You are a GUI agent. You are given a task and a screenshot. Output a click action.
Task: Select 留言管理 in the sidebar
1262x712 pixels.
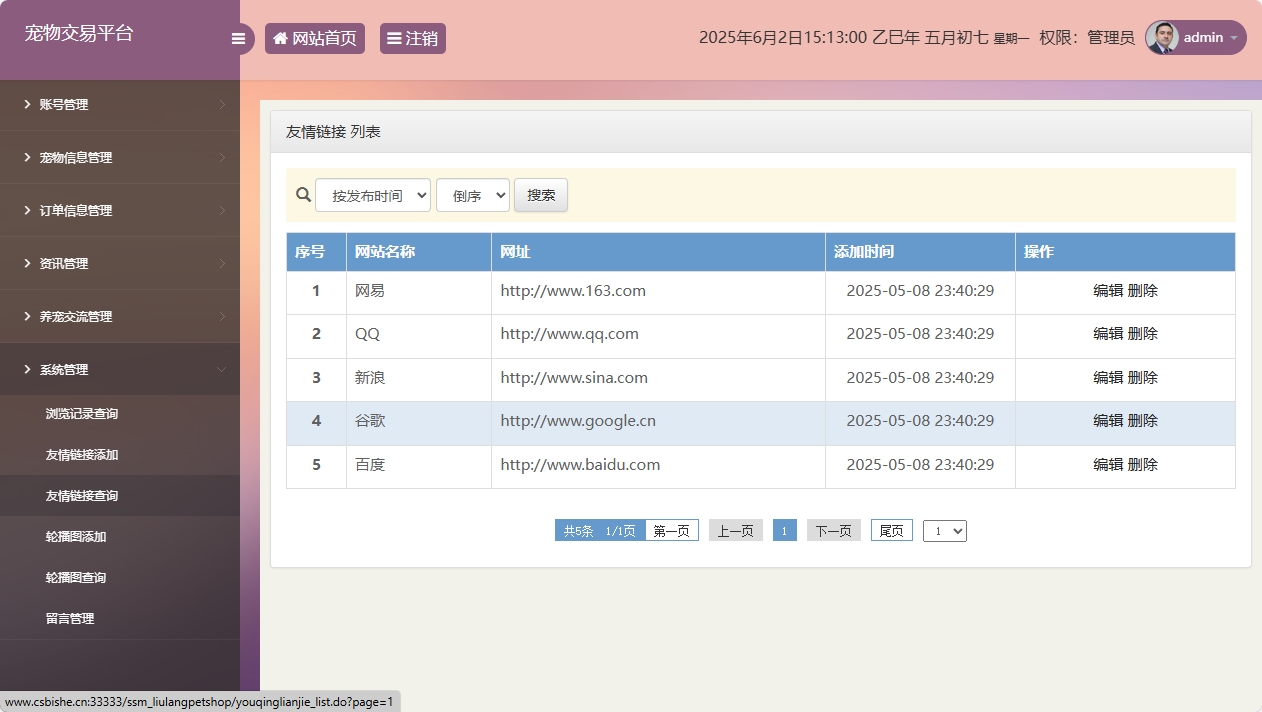point(70,619)
